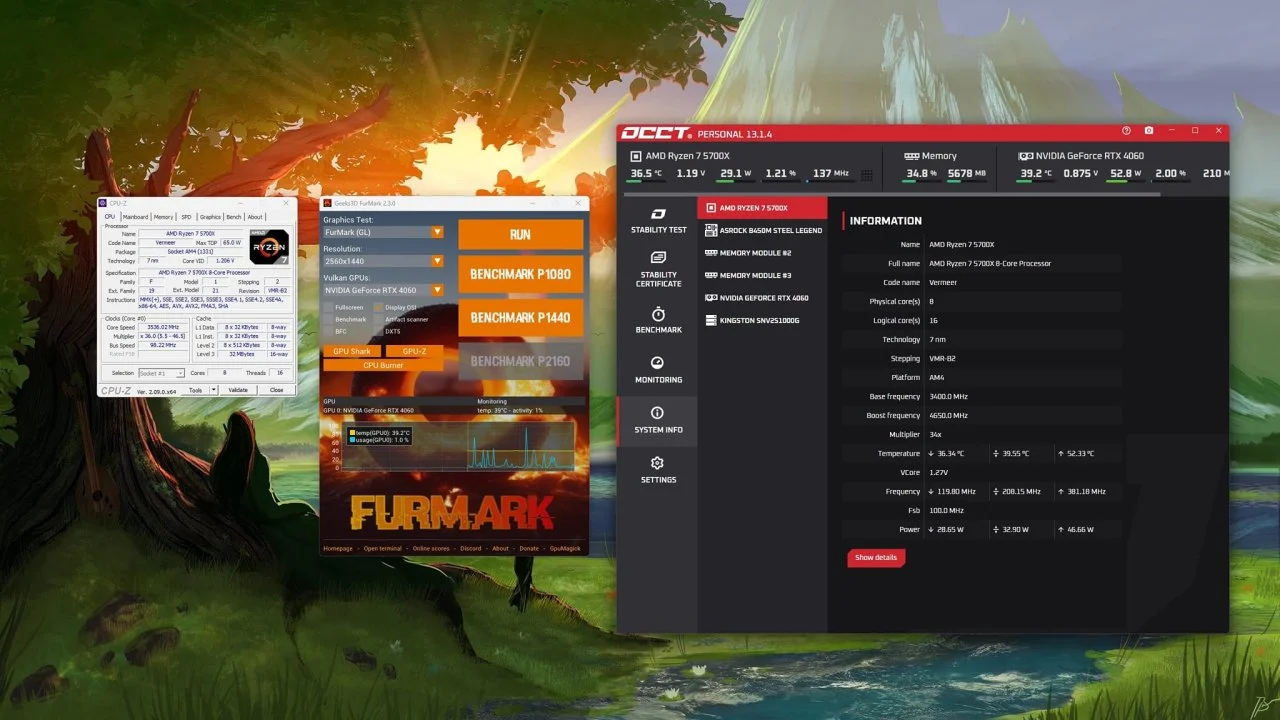Open the Tools dropdown arrow in CPU-Z
Image resolution: width=1280 pixels, height=720 pixels.
(x=214, y=390)
